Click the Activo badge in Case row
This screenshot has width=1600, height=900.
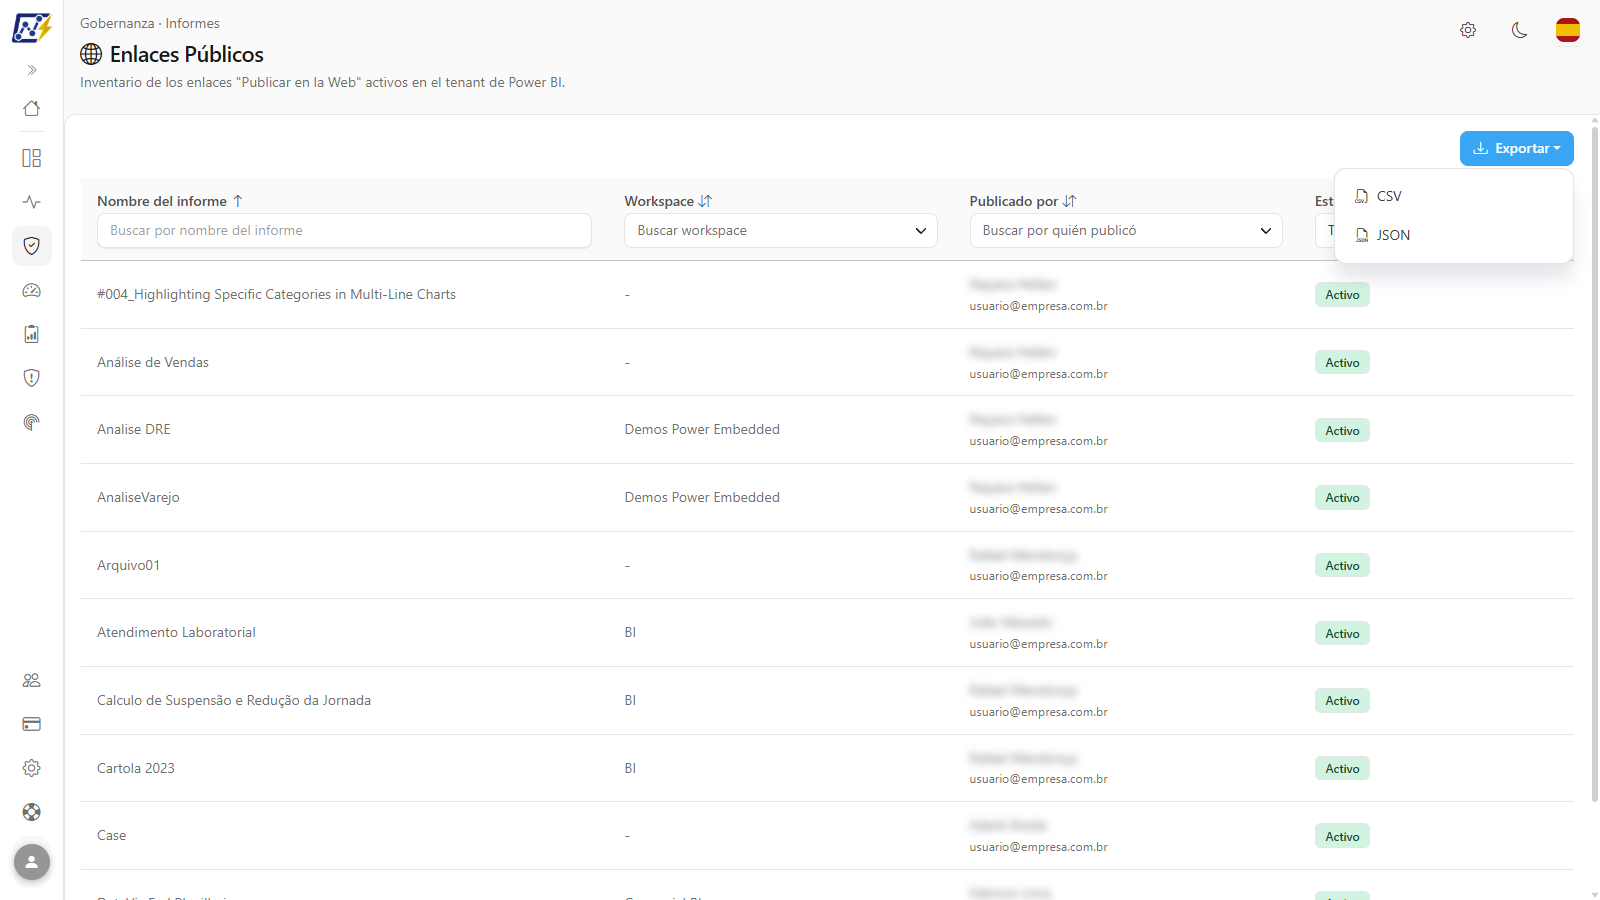pos(1342,836)
